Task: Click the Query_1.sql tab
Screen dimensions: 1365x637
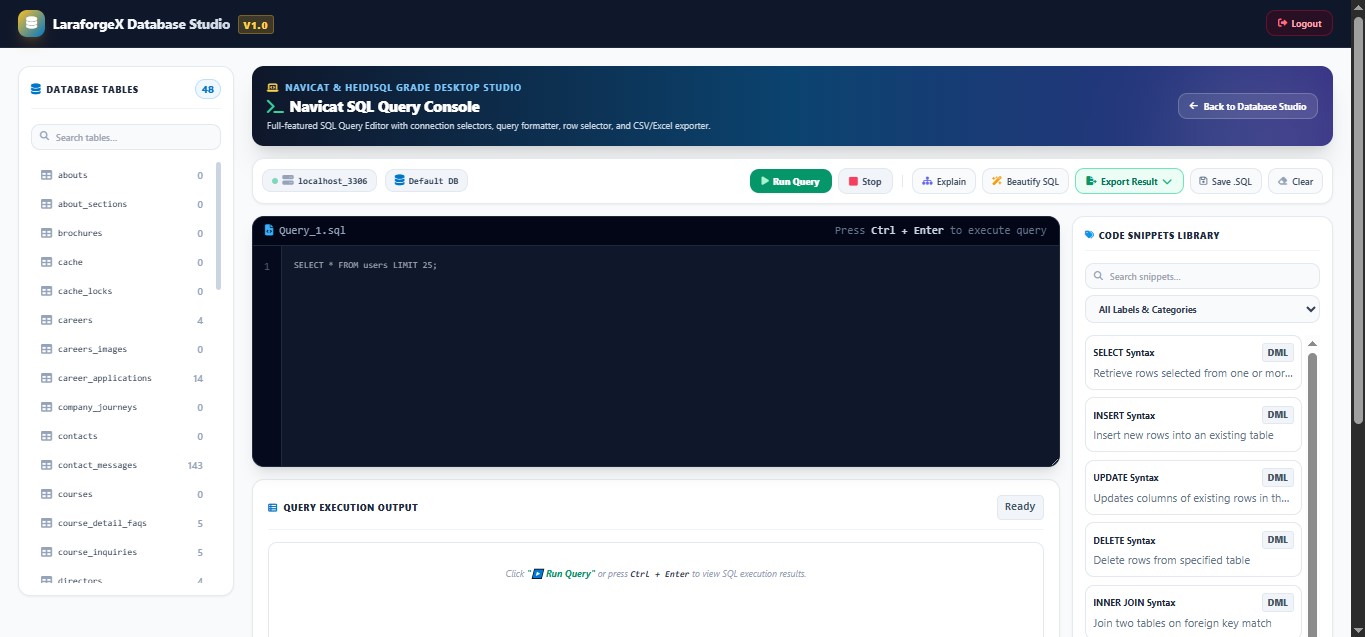Action: [305, 230]
